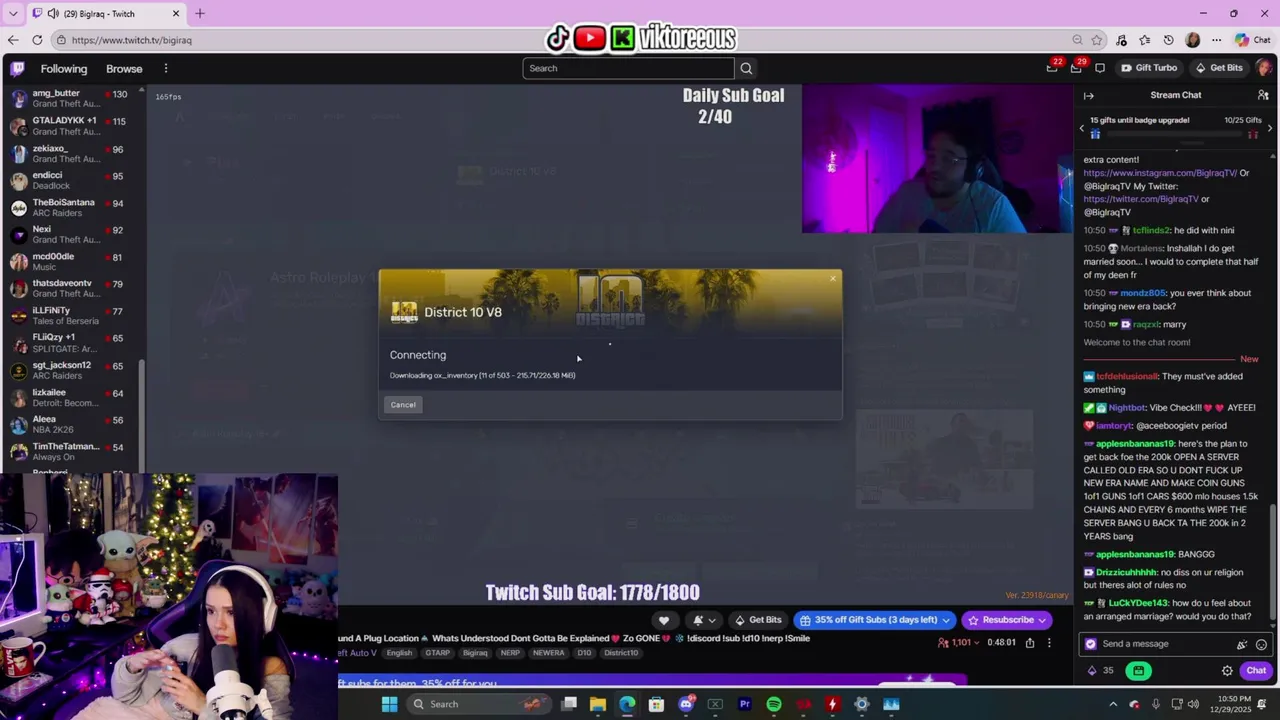Image resolution: width=1280 pixels, height=720 pixels.
Task: Open the chat community users icon
Action: (1263, 95)
